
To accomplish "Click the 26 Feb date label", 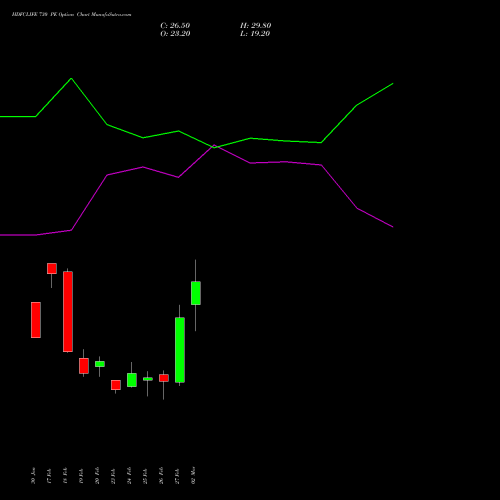I will point(161,476).
